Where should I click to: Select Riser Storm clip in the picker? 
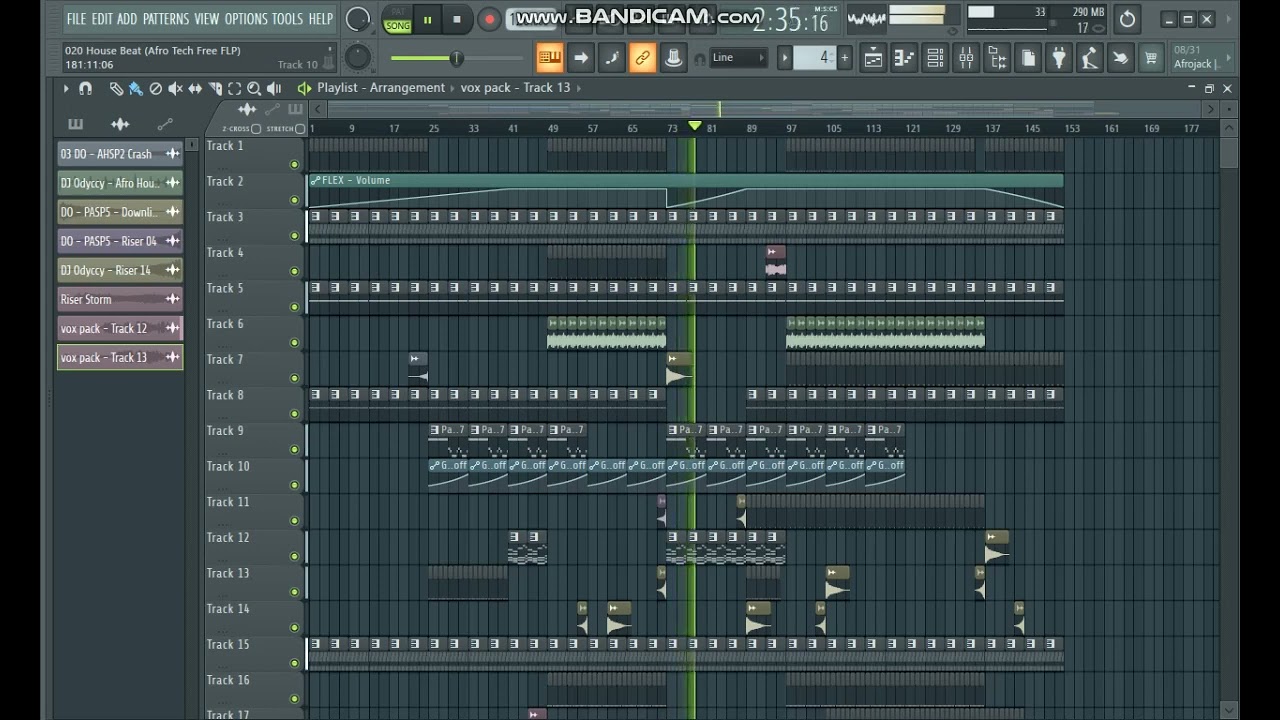[x=120, y=299]
